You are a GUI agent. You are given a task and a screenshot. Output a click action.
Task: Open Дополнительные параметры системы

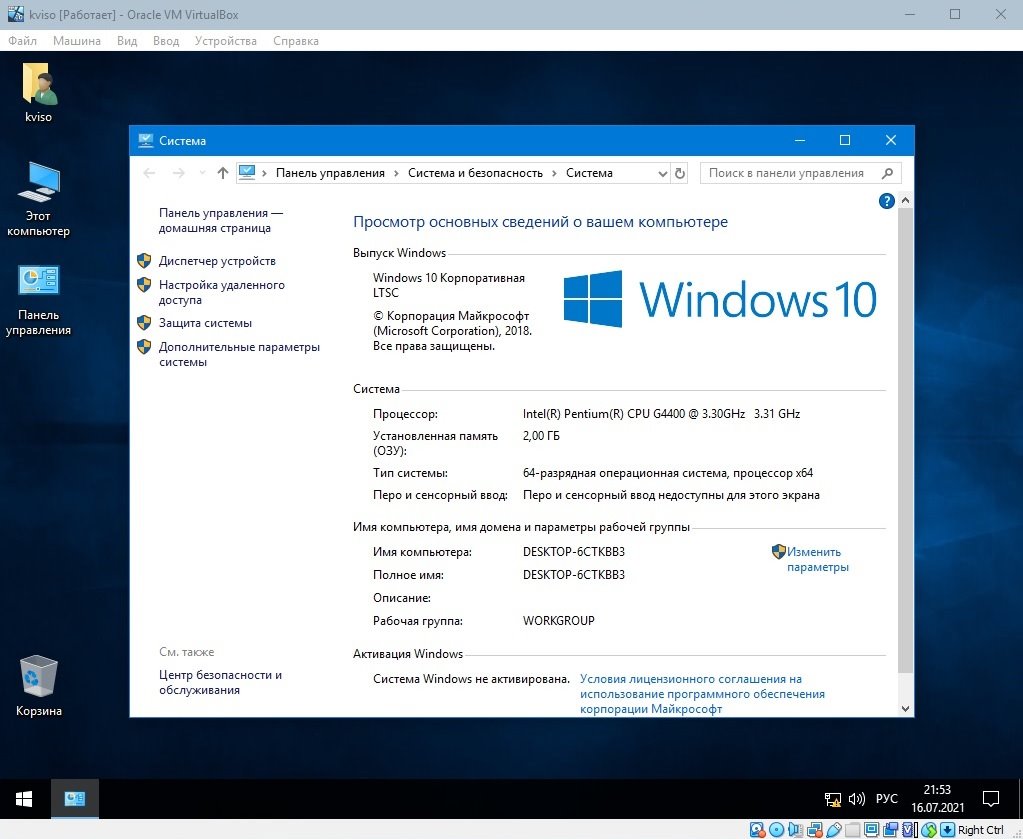click(239, 354)
